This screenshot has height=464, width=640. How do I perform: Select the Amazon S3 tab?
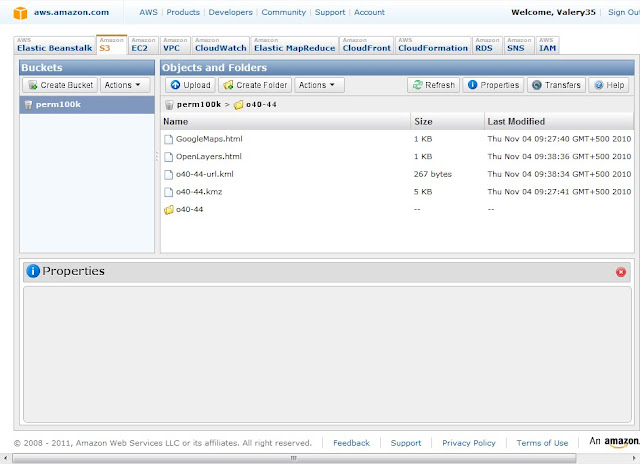(x=111, y=45)
